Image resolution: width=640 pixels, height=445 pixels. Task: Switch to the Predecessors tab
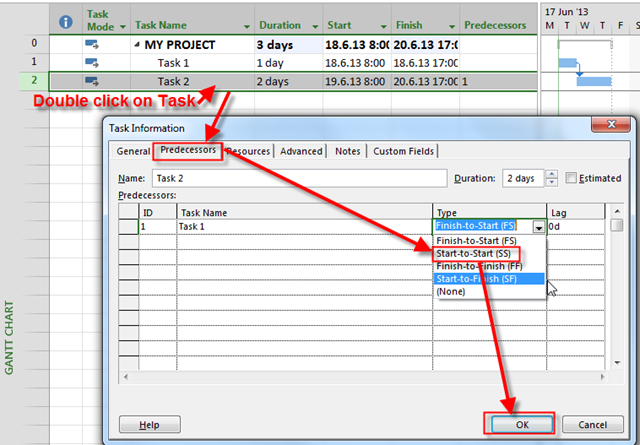[x=186, y=151]
